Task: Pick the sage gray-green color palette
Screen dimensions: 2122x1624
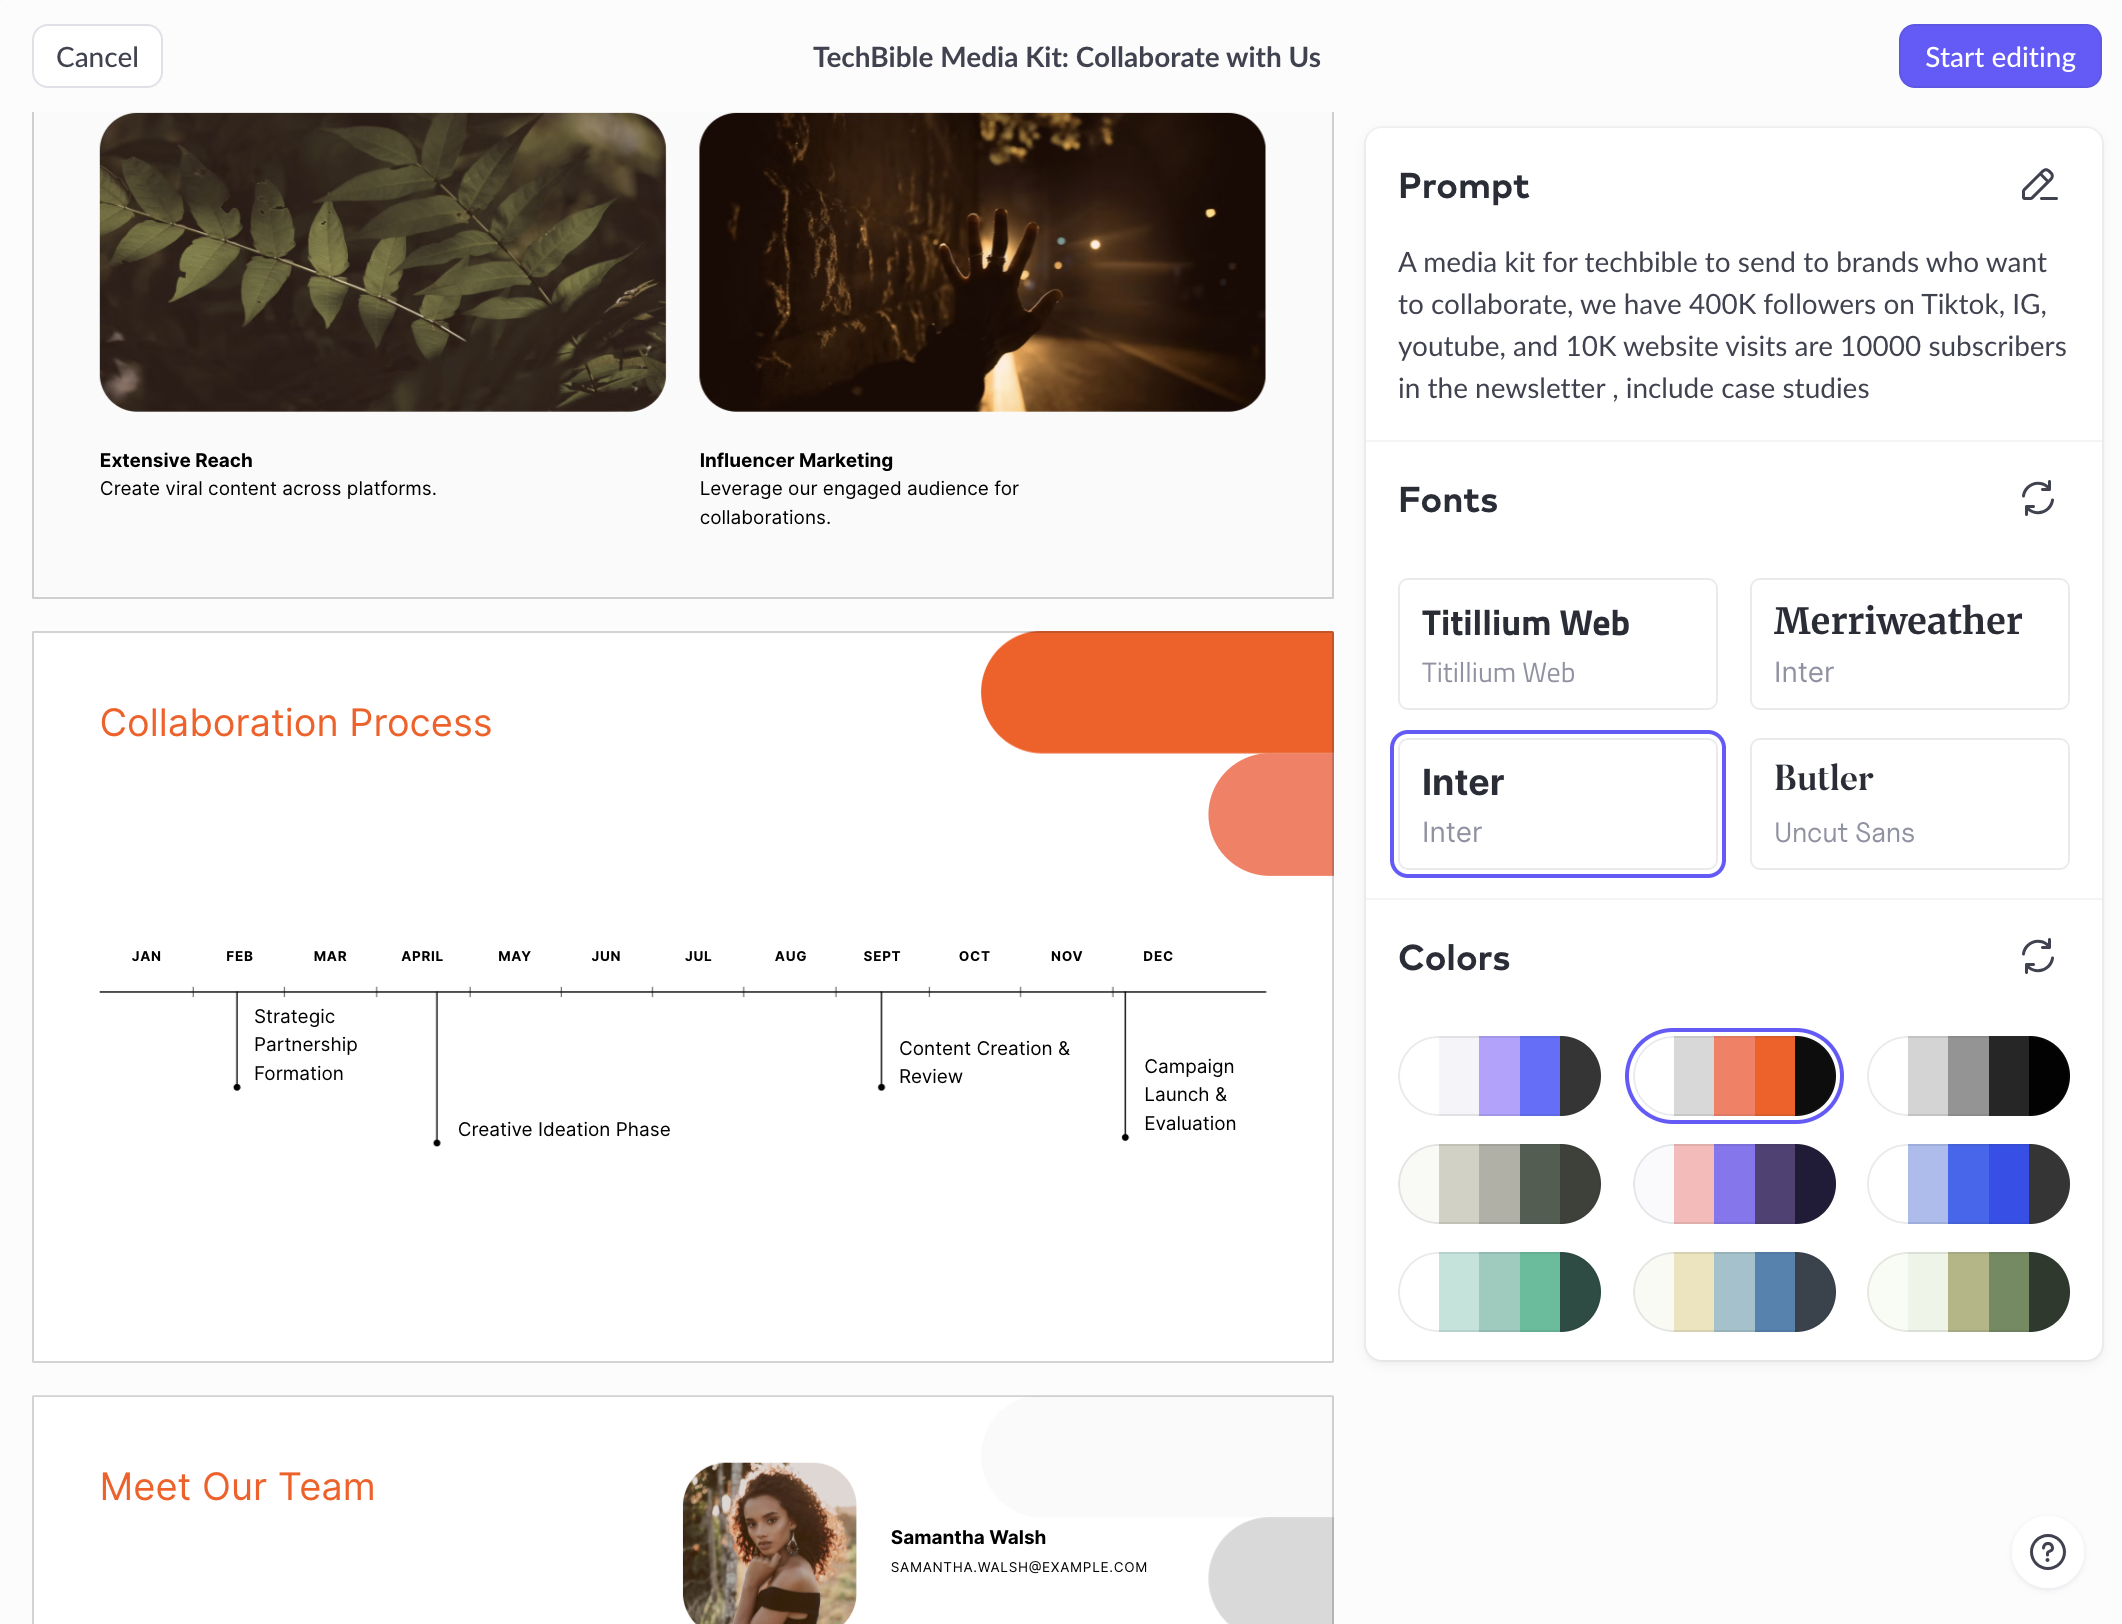Action: [1500, 1184]
